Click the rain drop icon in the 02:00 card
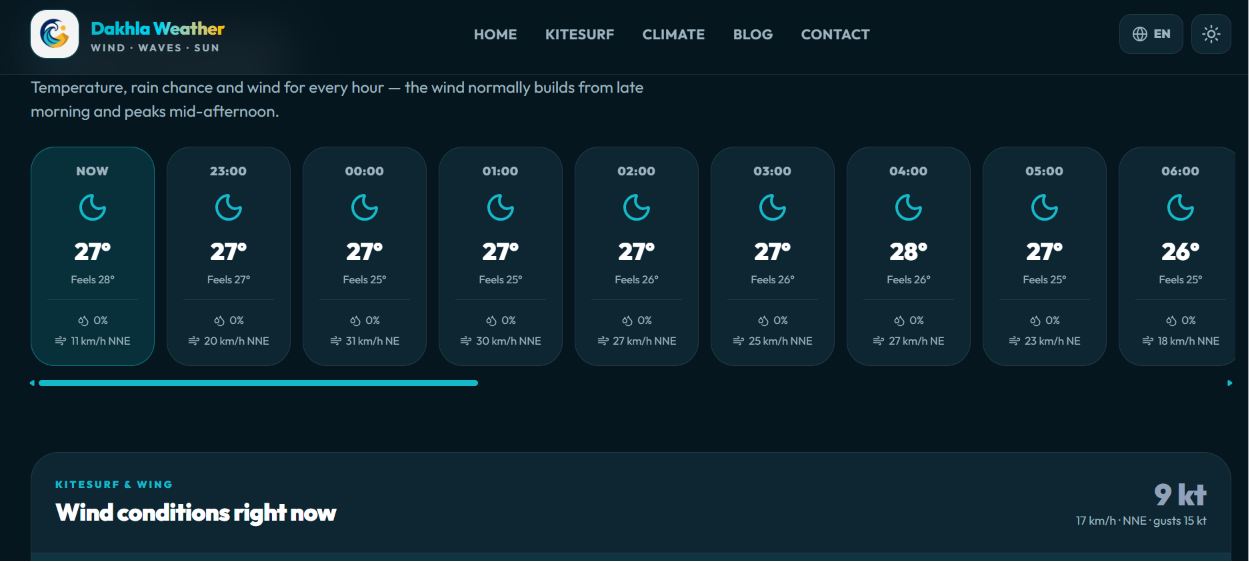Screen dimensions: 1249x562 tap(628, 321)
